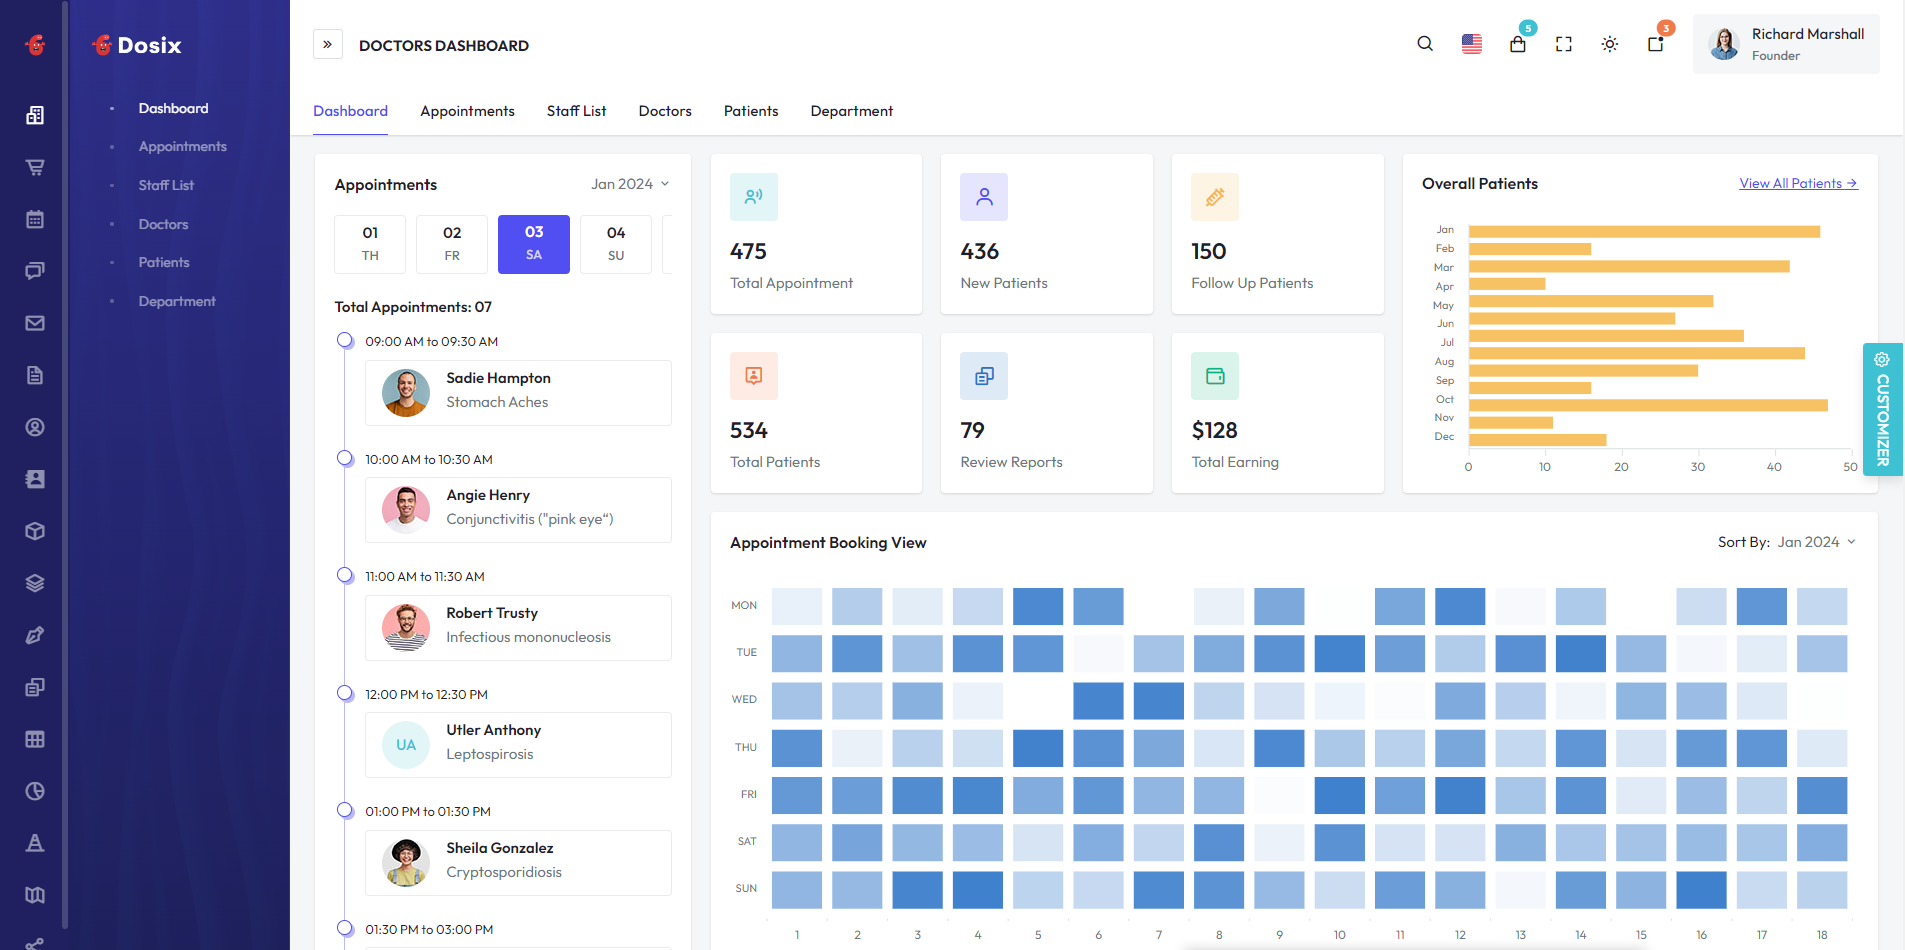Open the Customizer side panel
The image size is (1905, 950).
tap(1883, 409)
